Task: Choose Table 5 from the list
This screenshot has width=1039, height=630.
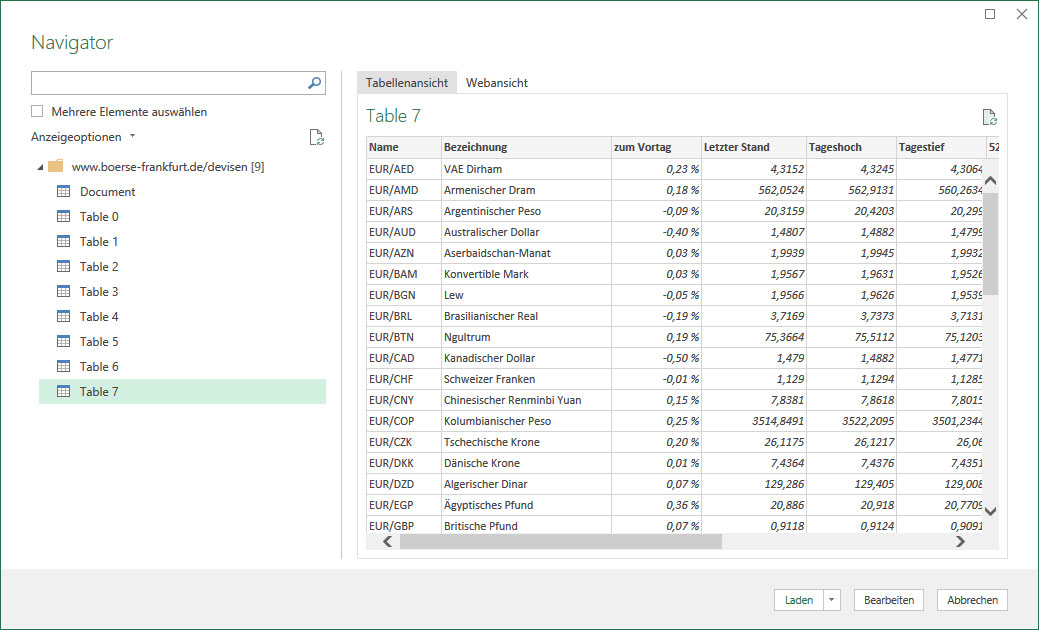Action: coord(99,342)
